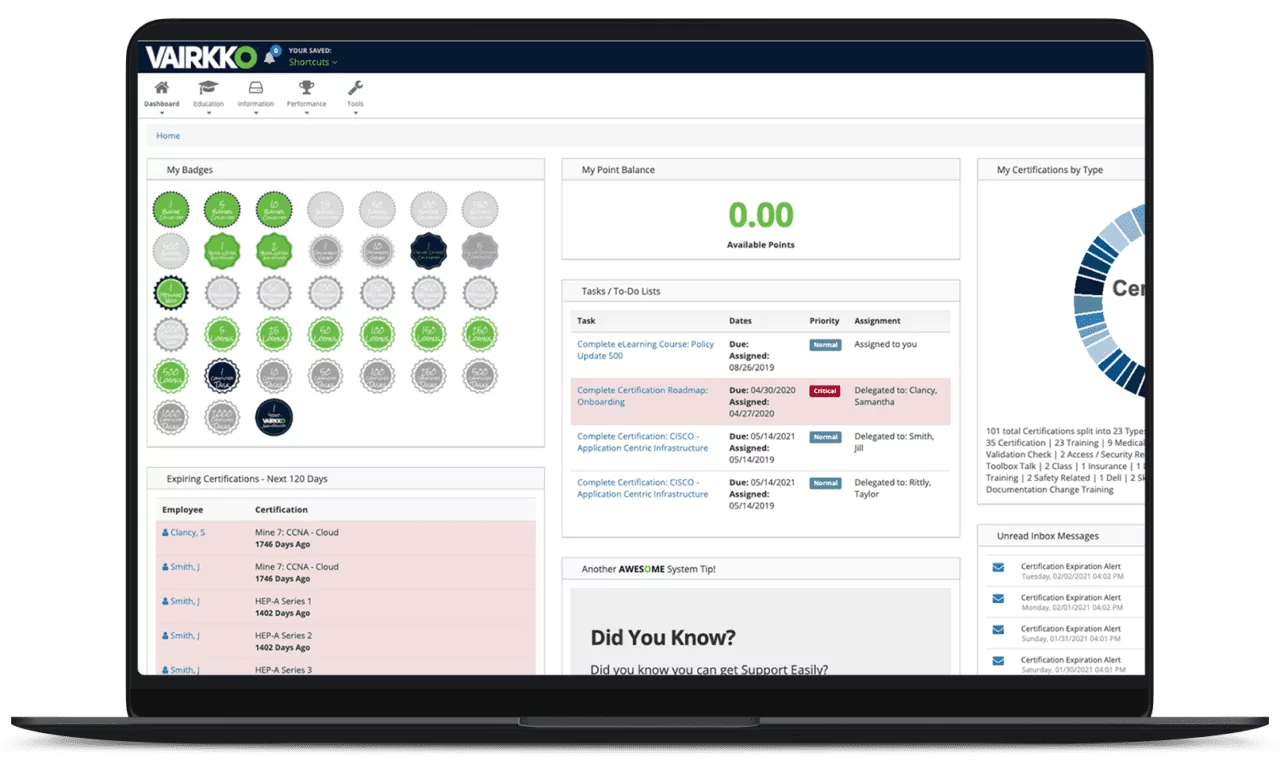Sort by the Priority column header

point(824,321)
